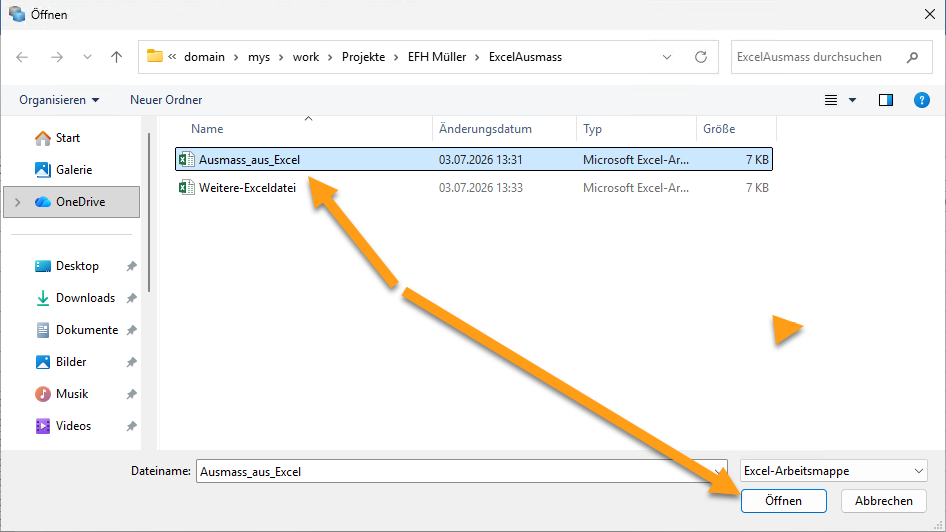Expand the OneDrive tree node
Viewport: 946px width, 532px height.
pyautogui.click(x=17, y=202)
